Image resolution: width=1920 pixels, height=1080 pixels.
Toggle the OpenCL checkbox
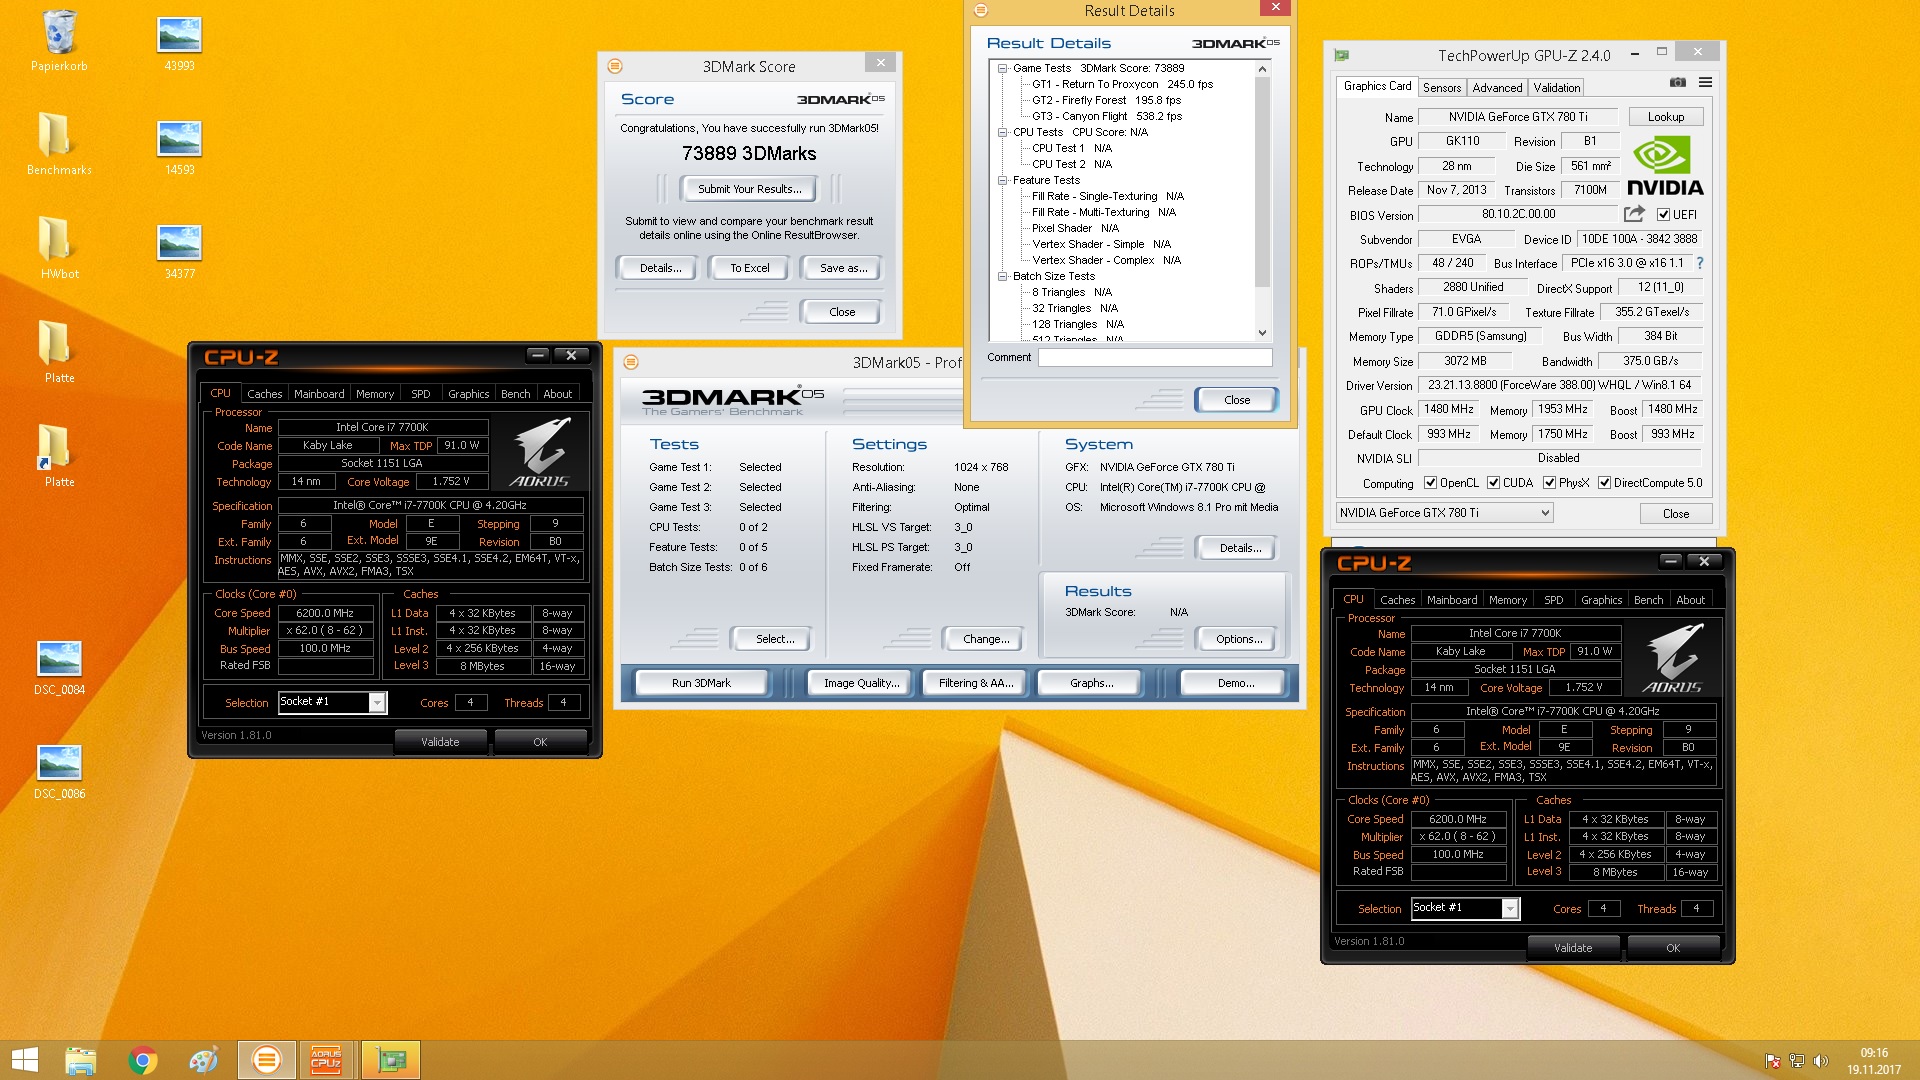pos(1431,483)
